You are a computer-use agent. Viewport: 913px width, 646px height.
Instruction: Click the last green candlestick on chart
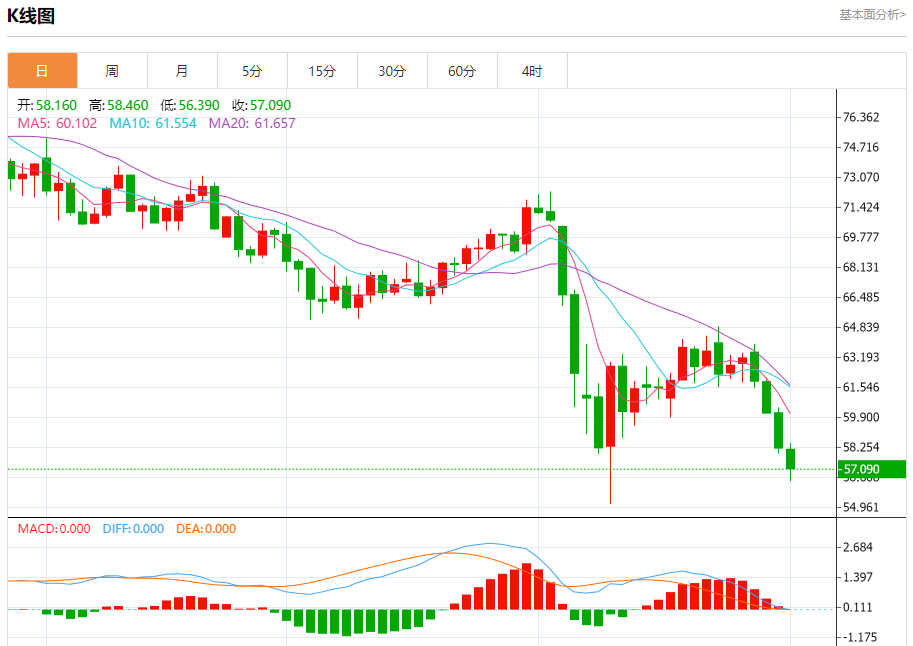tap(790, 459)
